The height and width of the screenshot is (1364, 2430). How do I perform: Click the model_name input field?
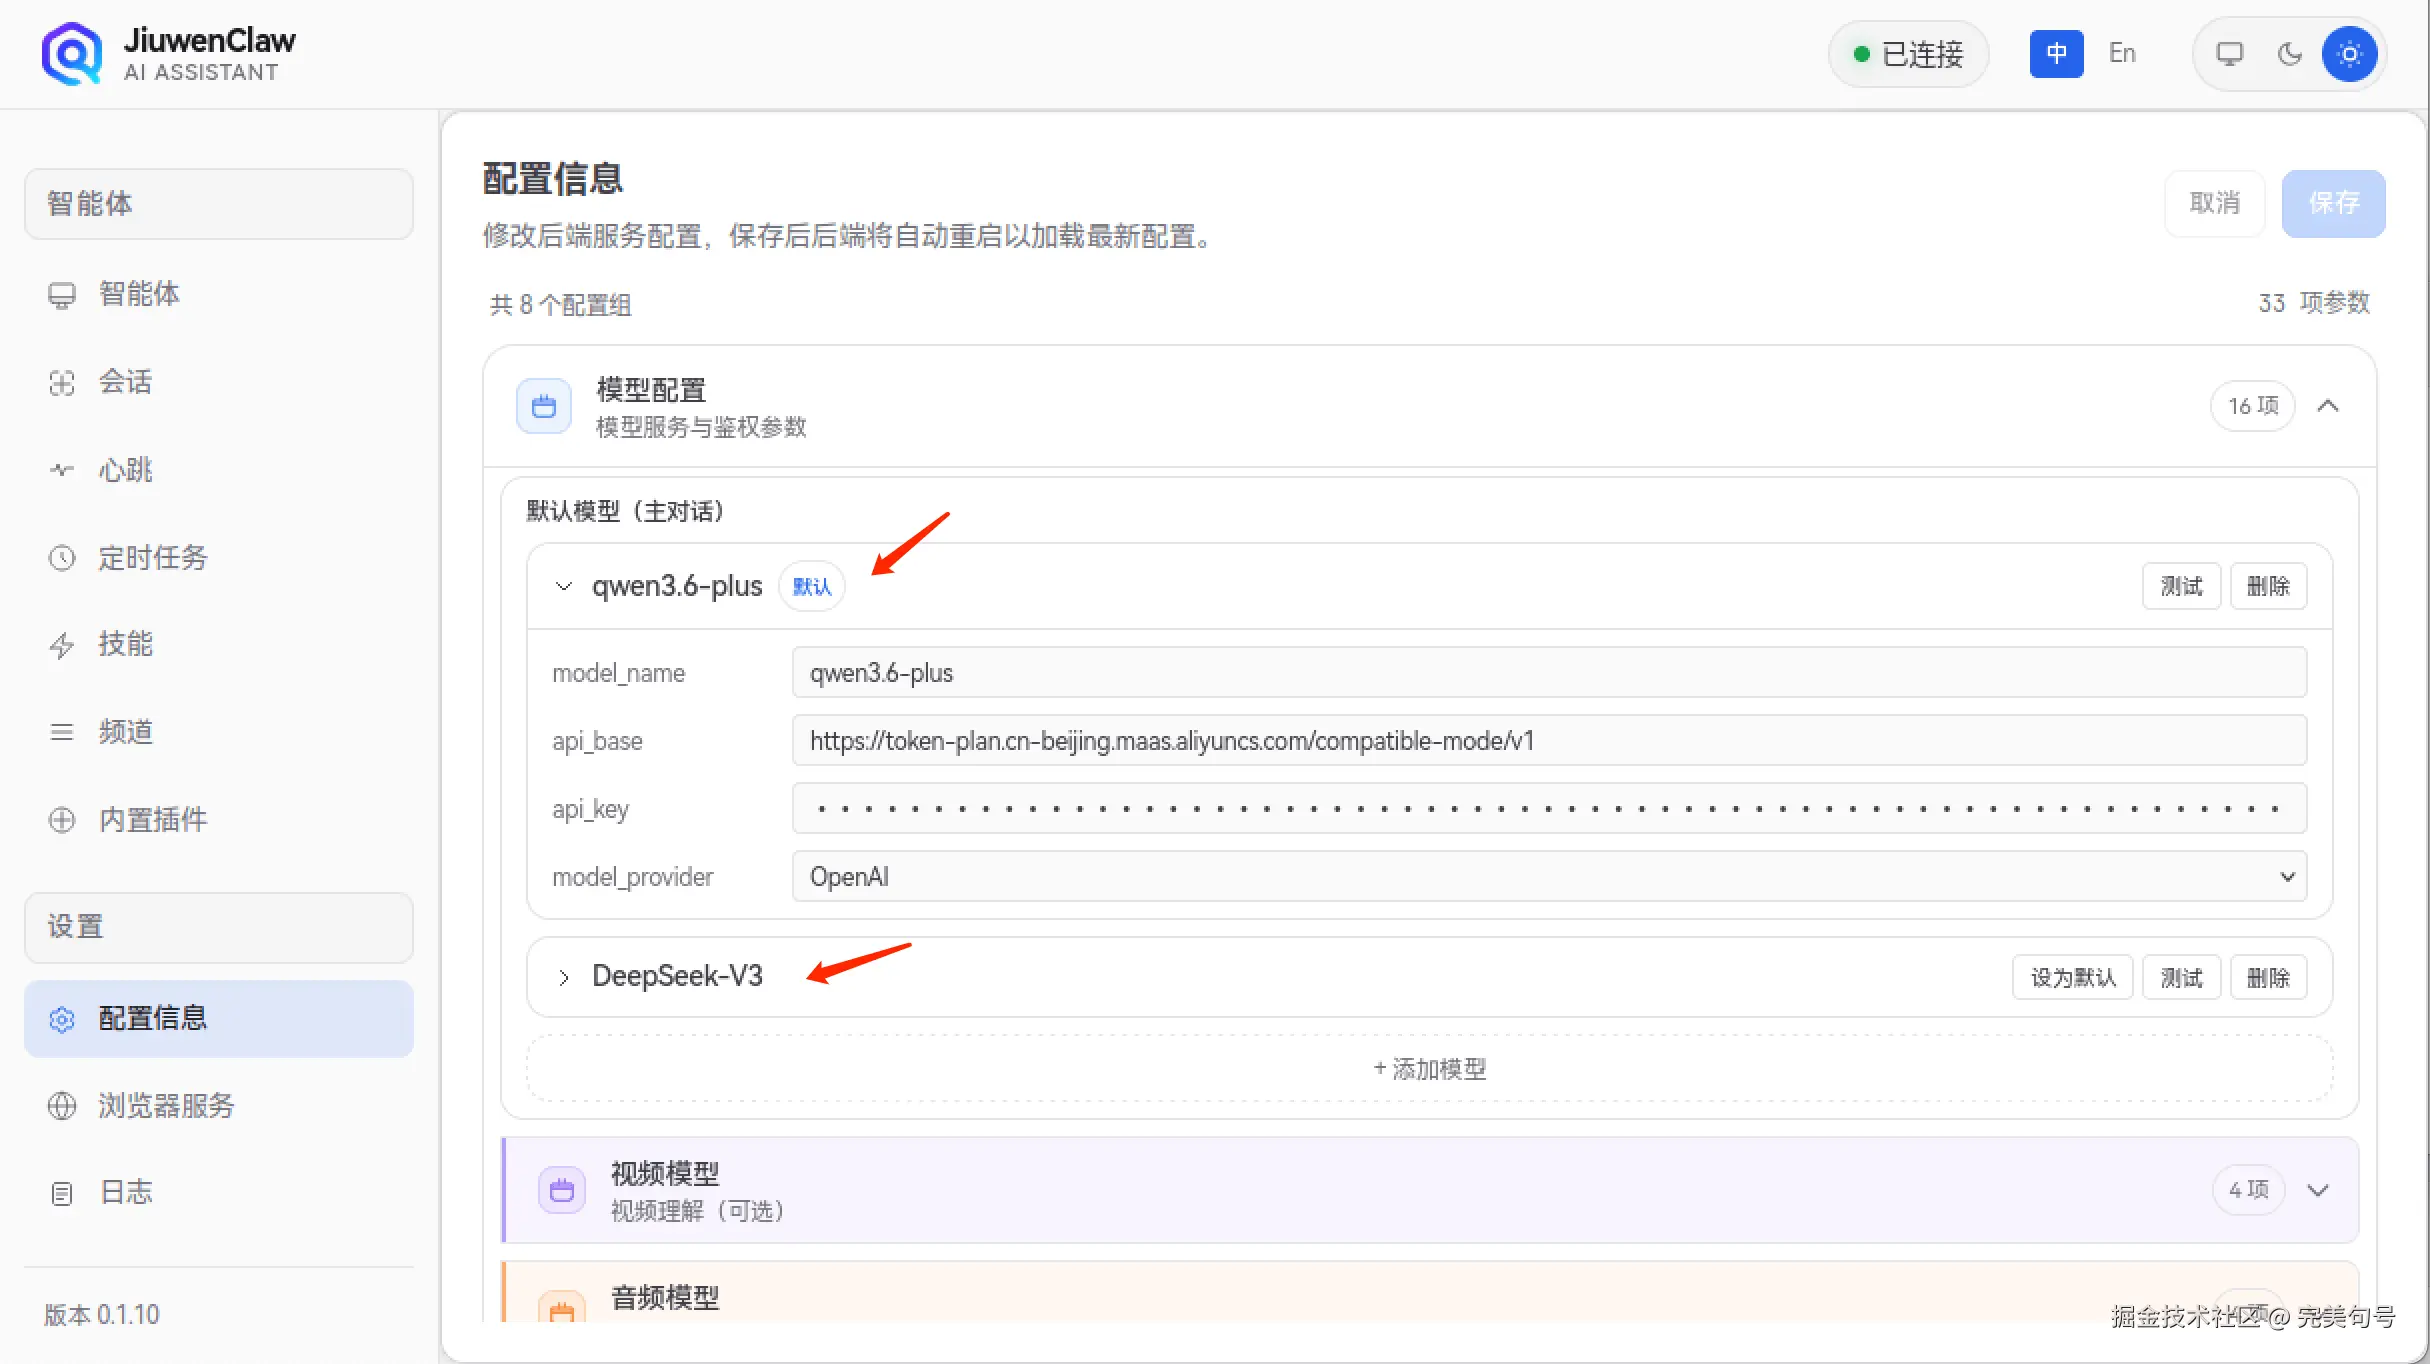[1549, 673]
